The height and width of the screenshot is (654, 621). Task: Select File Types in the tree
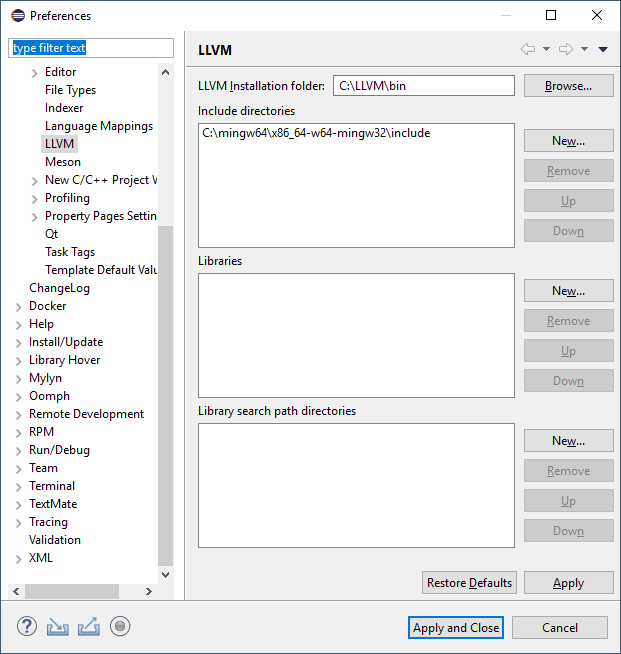(x=70, y=90)
